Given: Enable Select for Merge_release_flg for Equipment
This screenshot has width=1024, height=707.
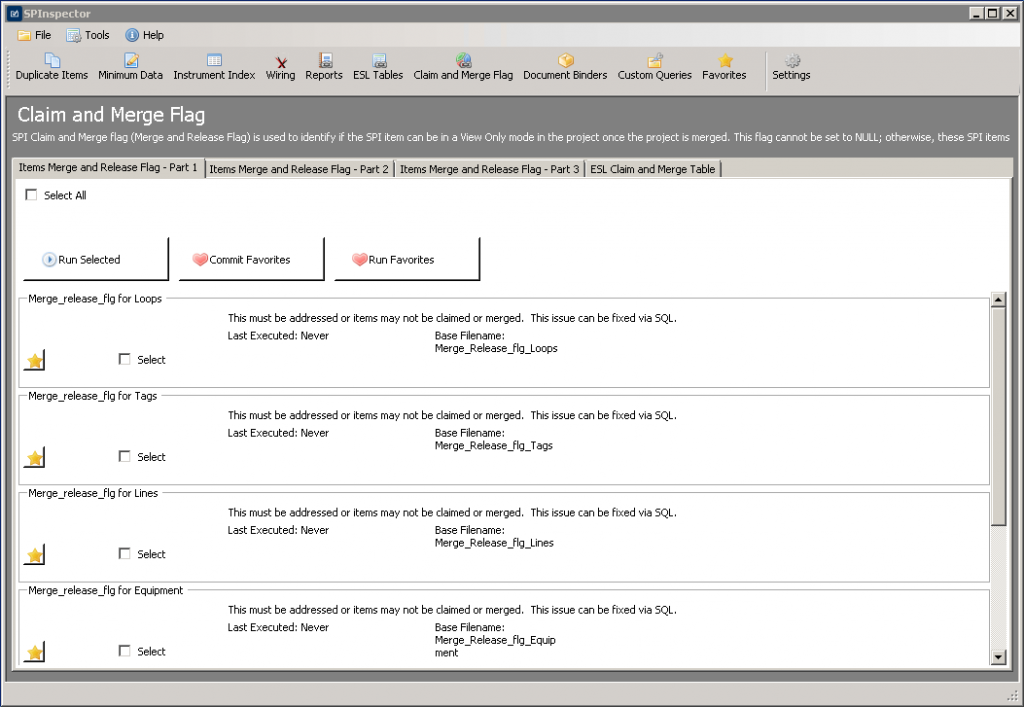Looking at the screenshot, I should [x=125, y=651].
